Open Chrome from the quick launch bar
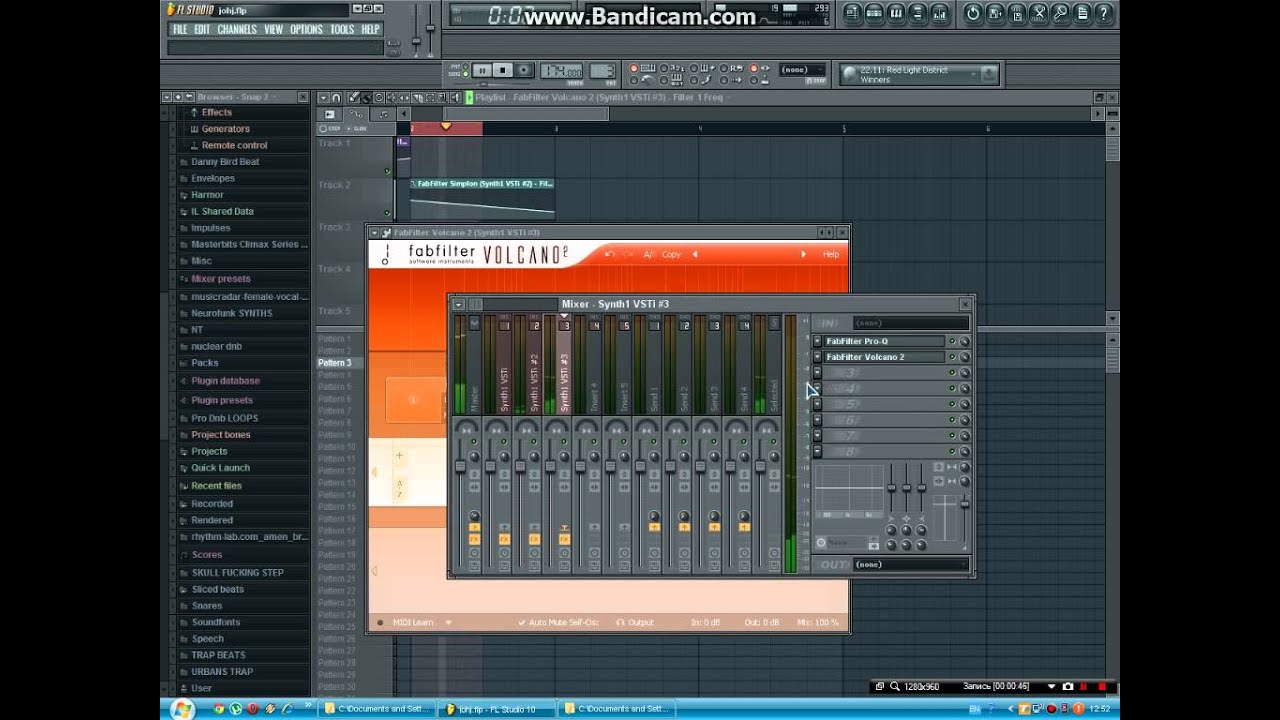 point(219,709)
